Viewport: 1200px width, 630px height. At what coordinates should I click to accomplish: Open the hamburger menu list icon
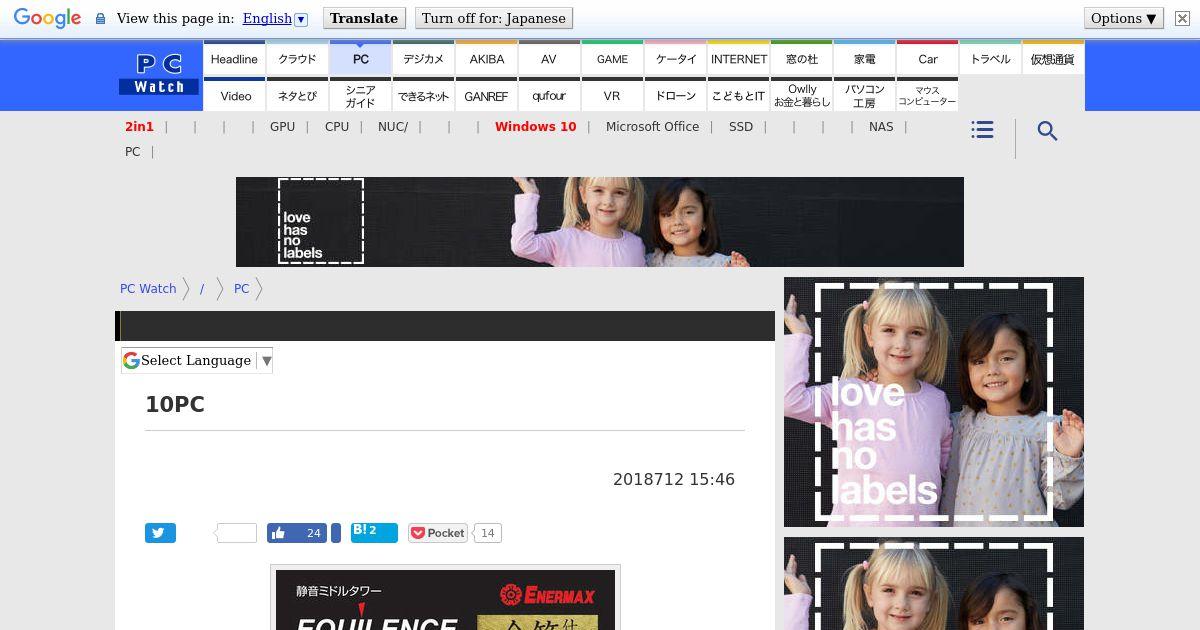click(982, 130)
